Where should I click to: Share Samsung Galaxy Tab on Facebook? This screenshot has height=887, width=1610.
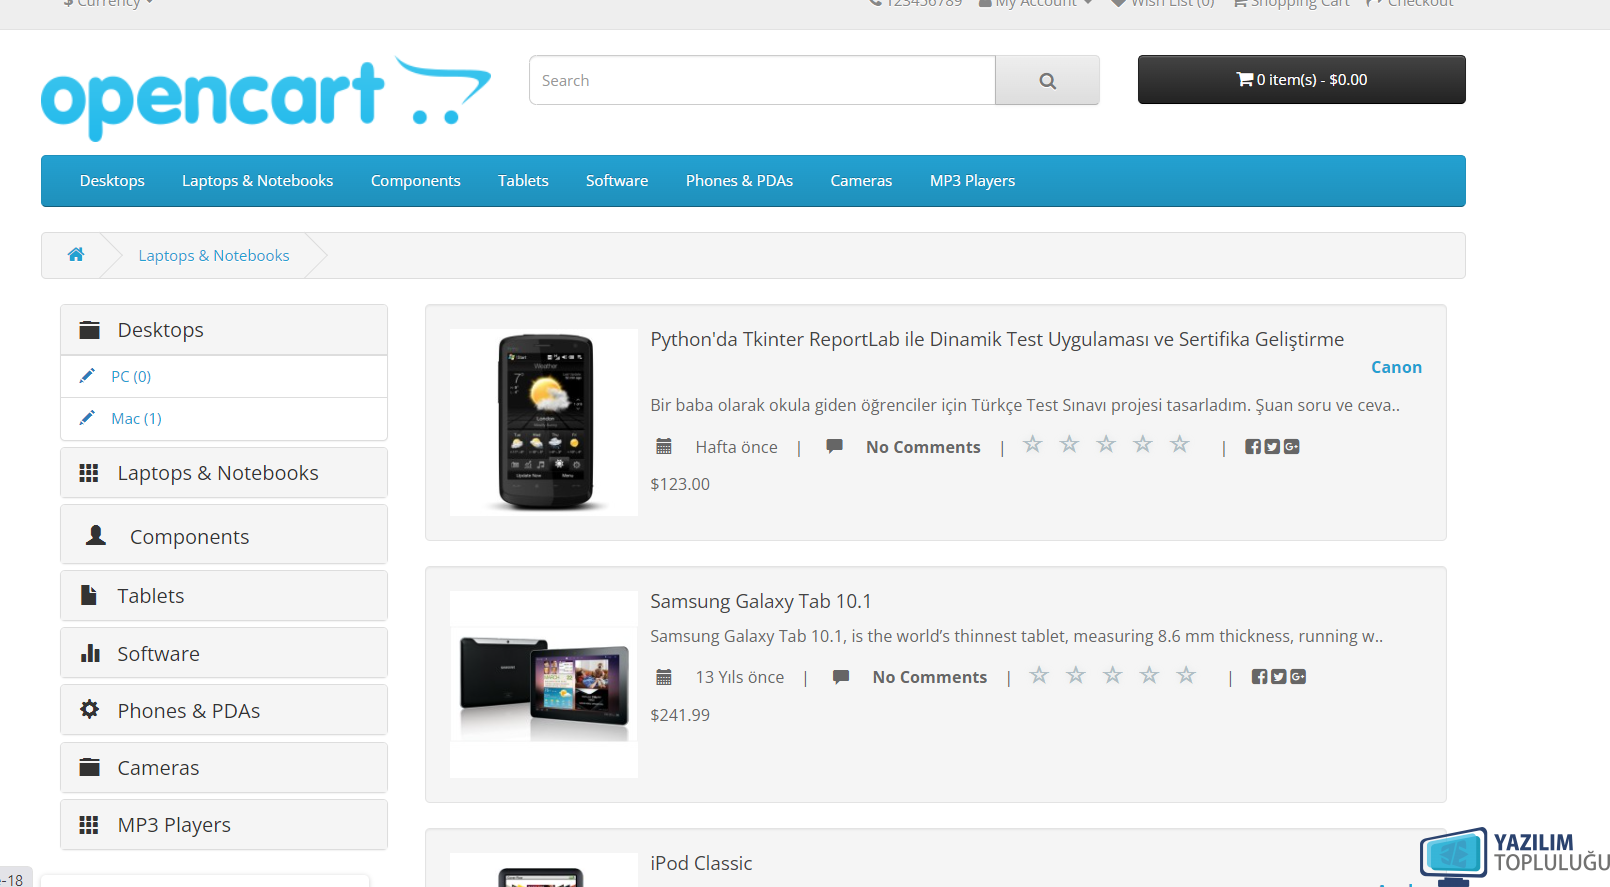[1260, 677]
